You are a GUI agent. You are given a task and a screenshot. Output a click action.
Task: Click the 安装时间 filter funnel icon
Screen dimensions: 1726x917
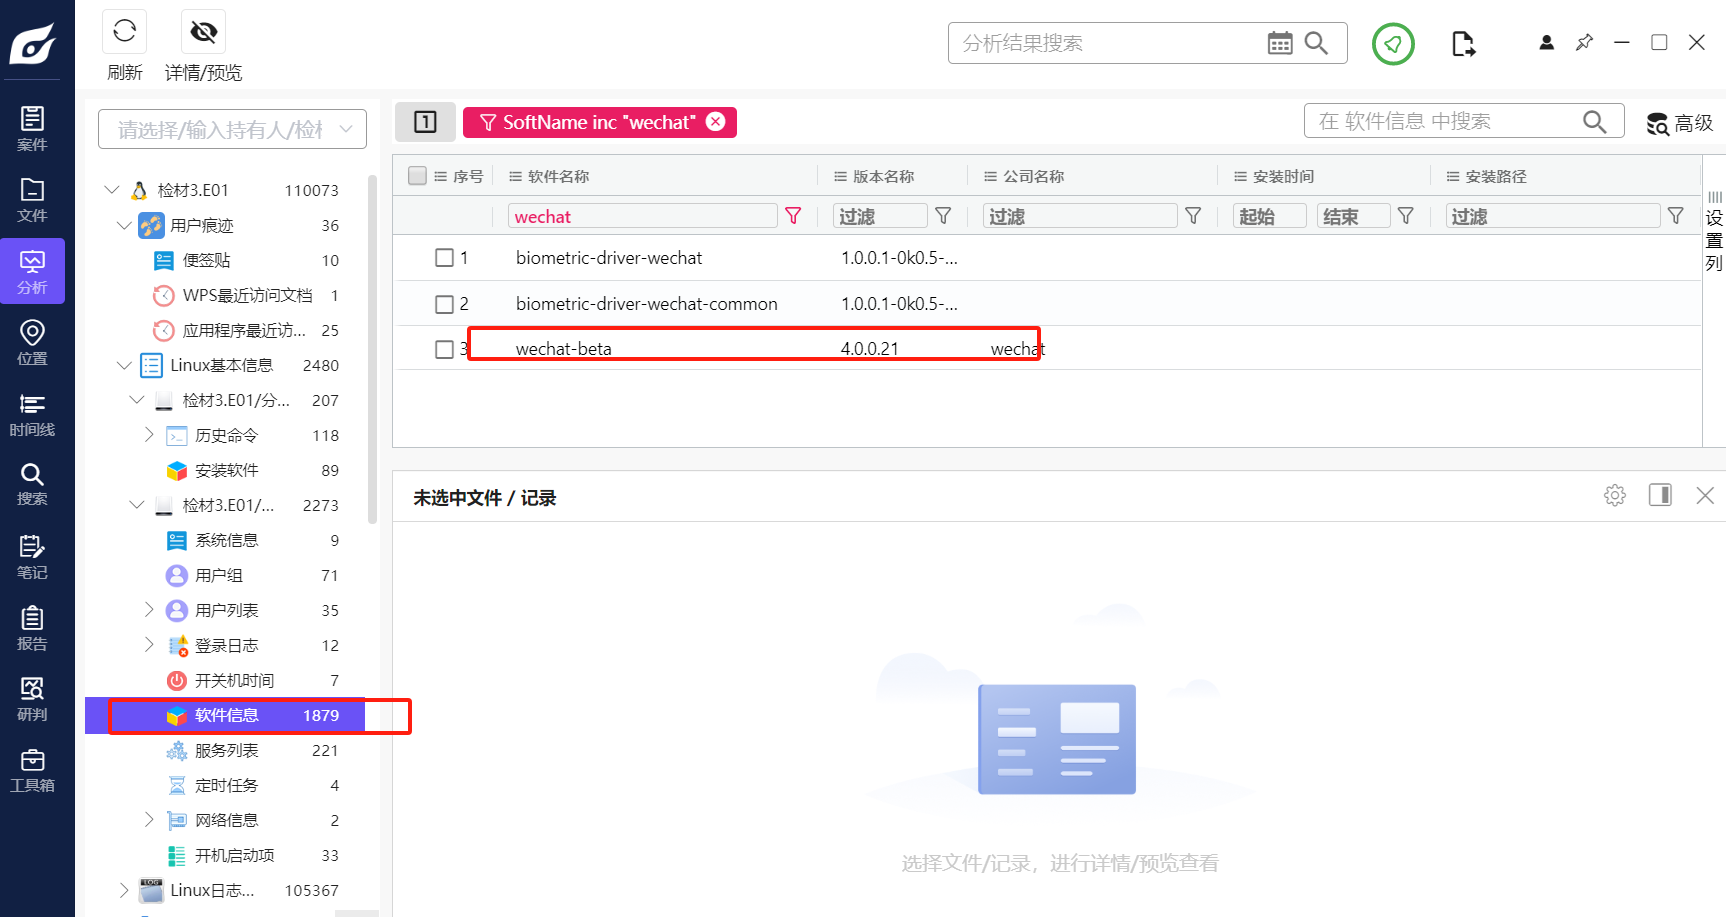pyautogui.click(x=1406, y=216)
